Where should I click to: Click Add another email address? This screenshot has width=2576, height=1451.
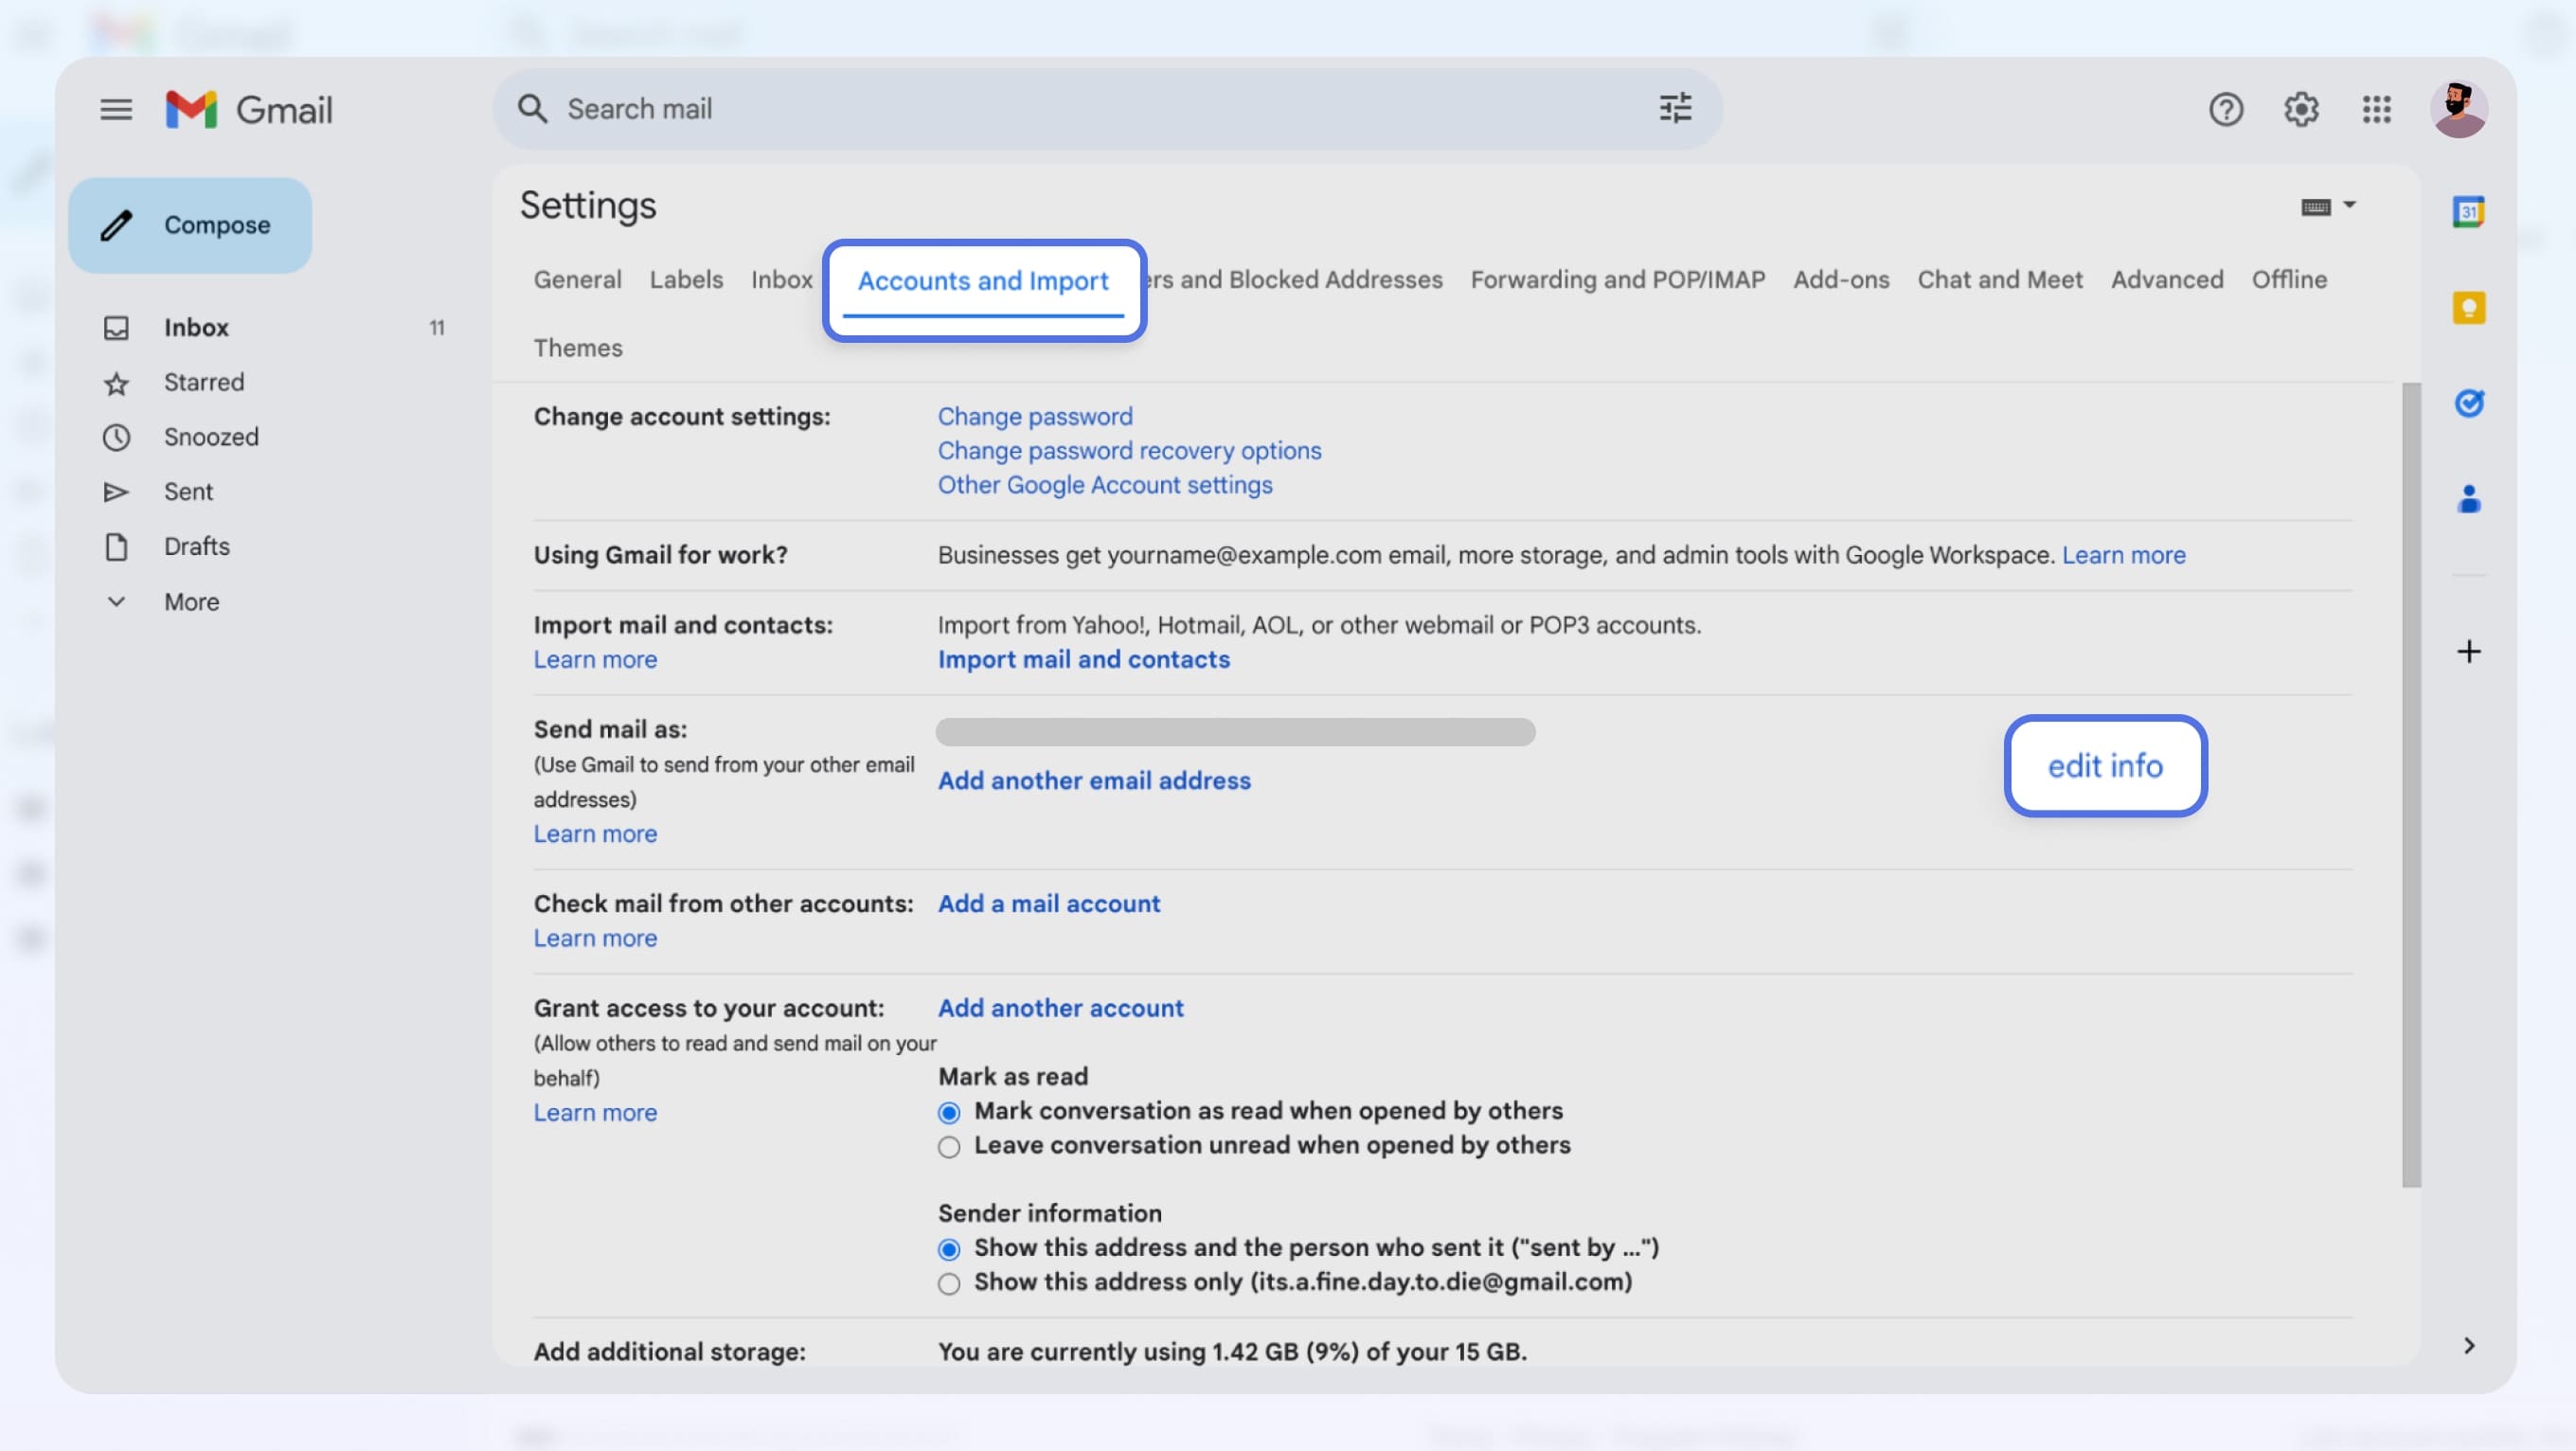1094,781
